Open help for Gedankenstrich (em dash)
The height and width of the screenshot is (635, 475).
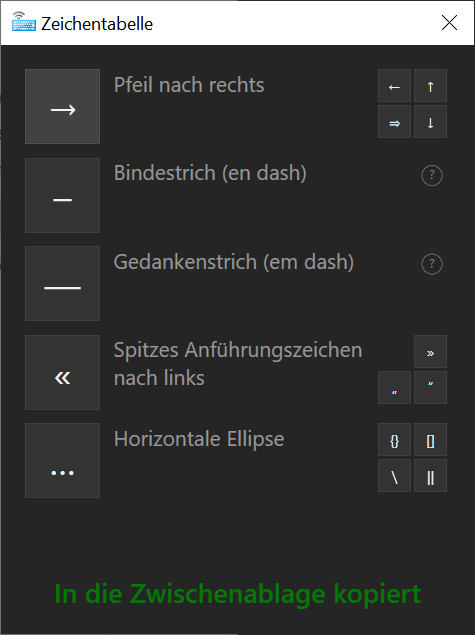pos(432,264)
